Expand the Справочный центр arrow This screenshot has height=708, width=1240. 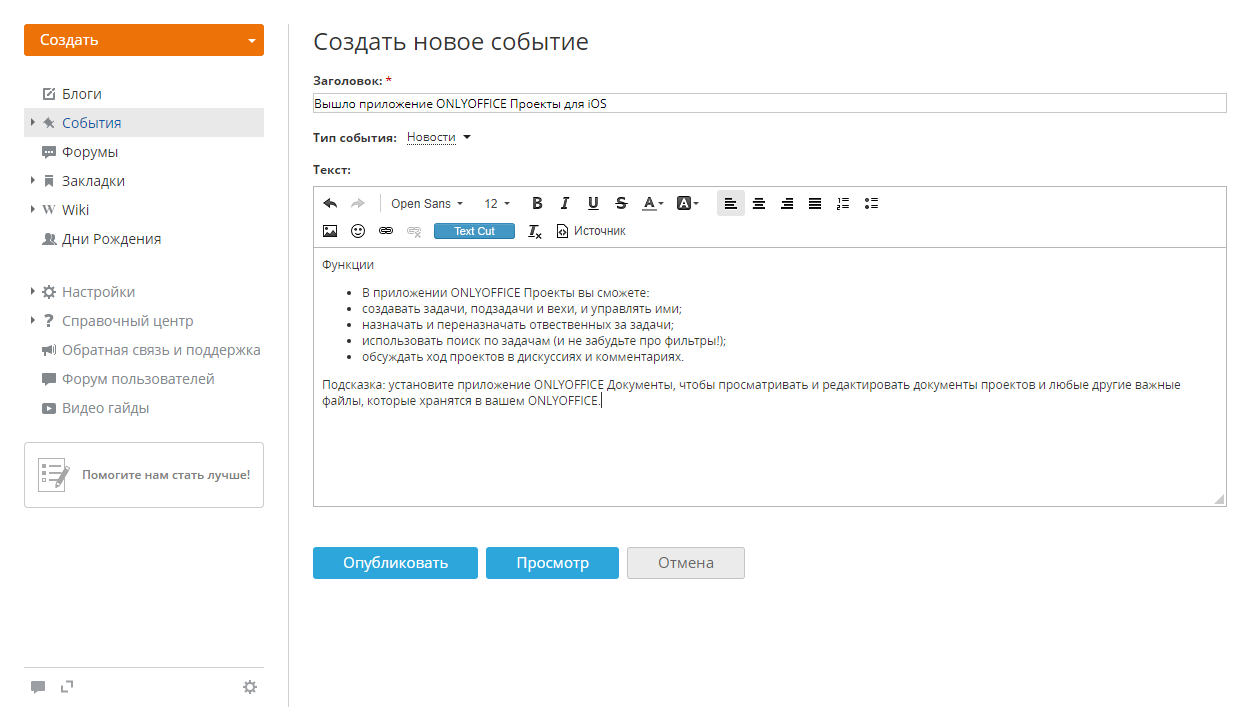[x=33, y=321]
